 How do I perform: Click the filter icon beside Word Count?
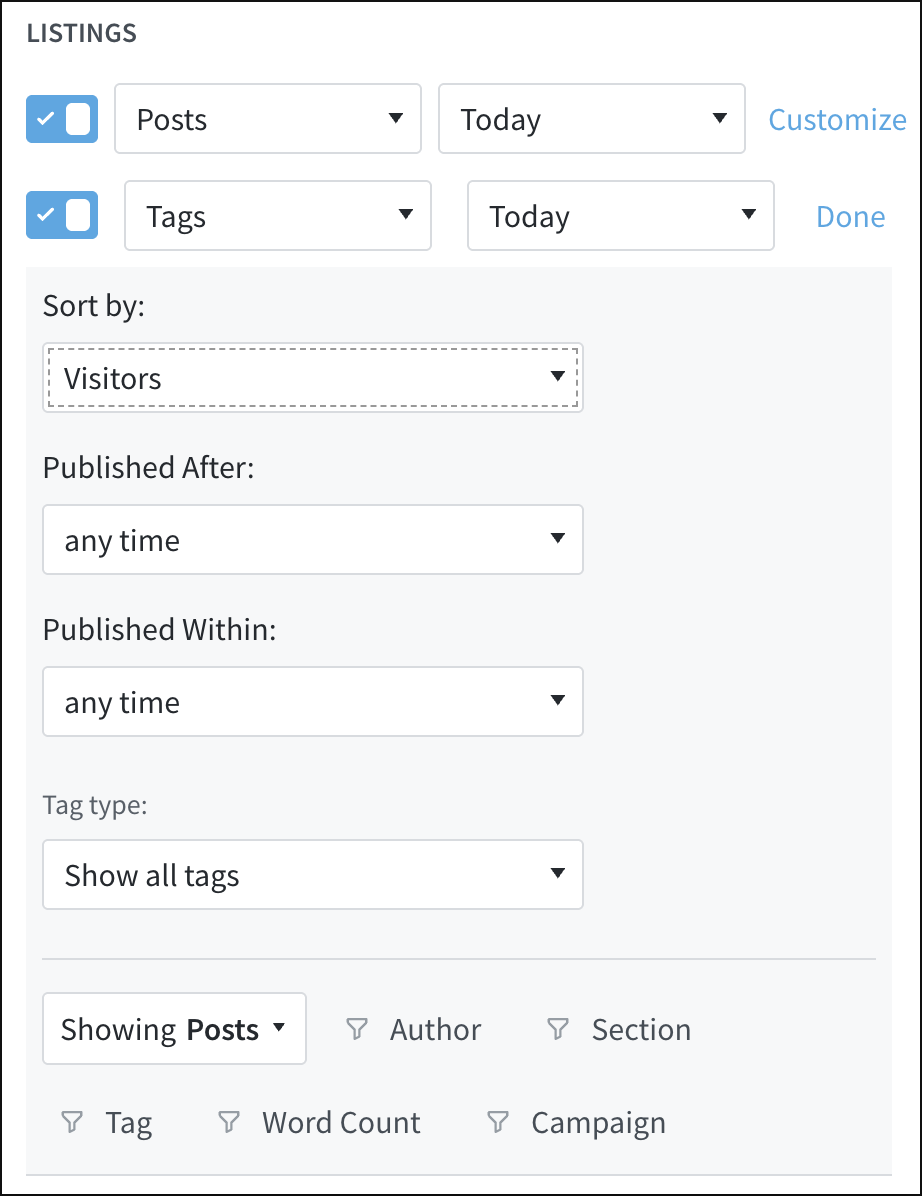click(x=229, y=1122)
